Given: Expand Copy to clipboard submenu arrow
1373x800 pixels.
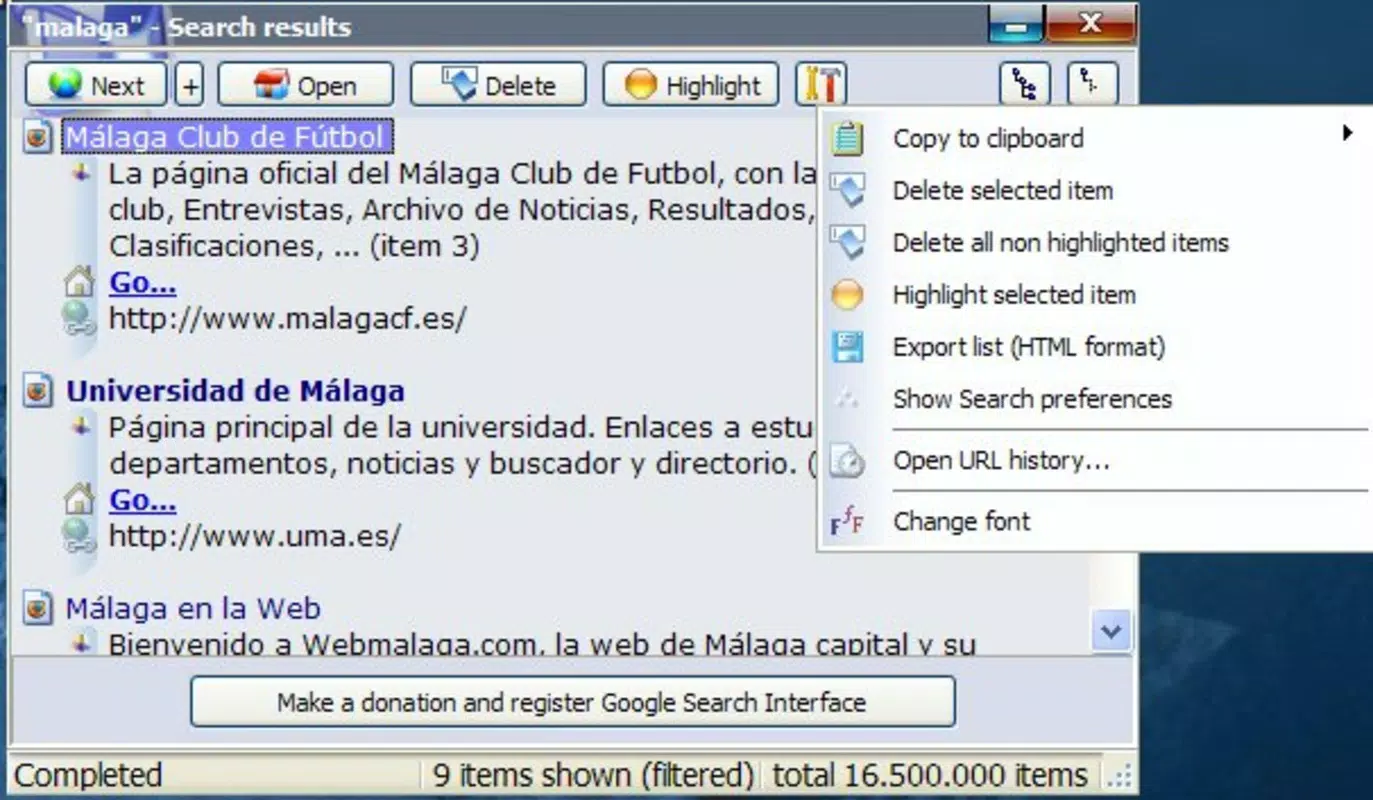Looking at the screenshot, I should pyautogui.click(x=1348, y=132).
